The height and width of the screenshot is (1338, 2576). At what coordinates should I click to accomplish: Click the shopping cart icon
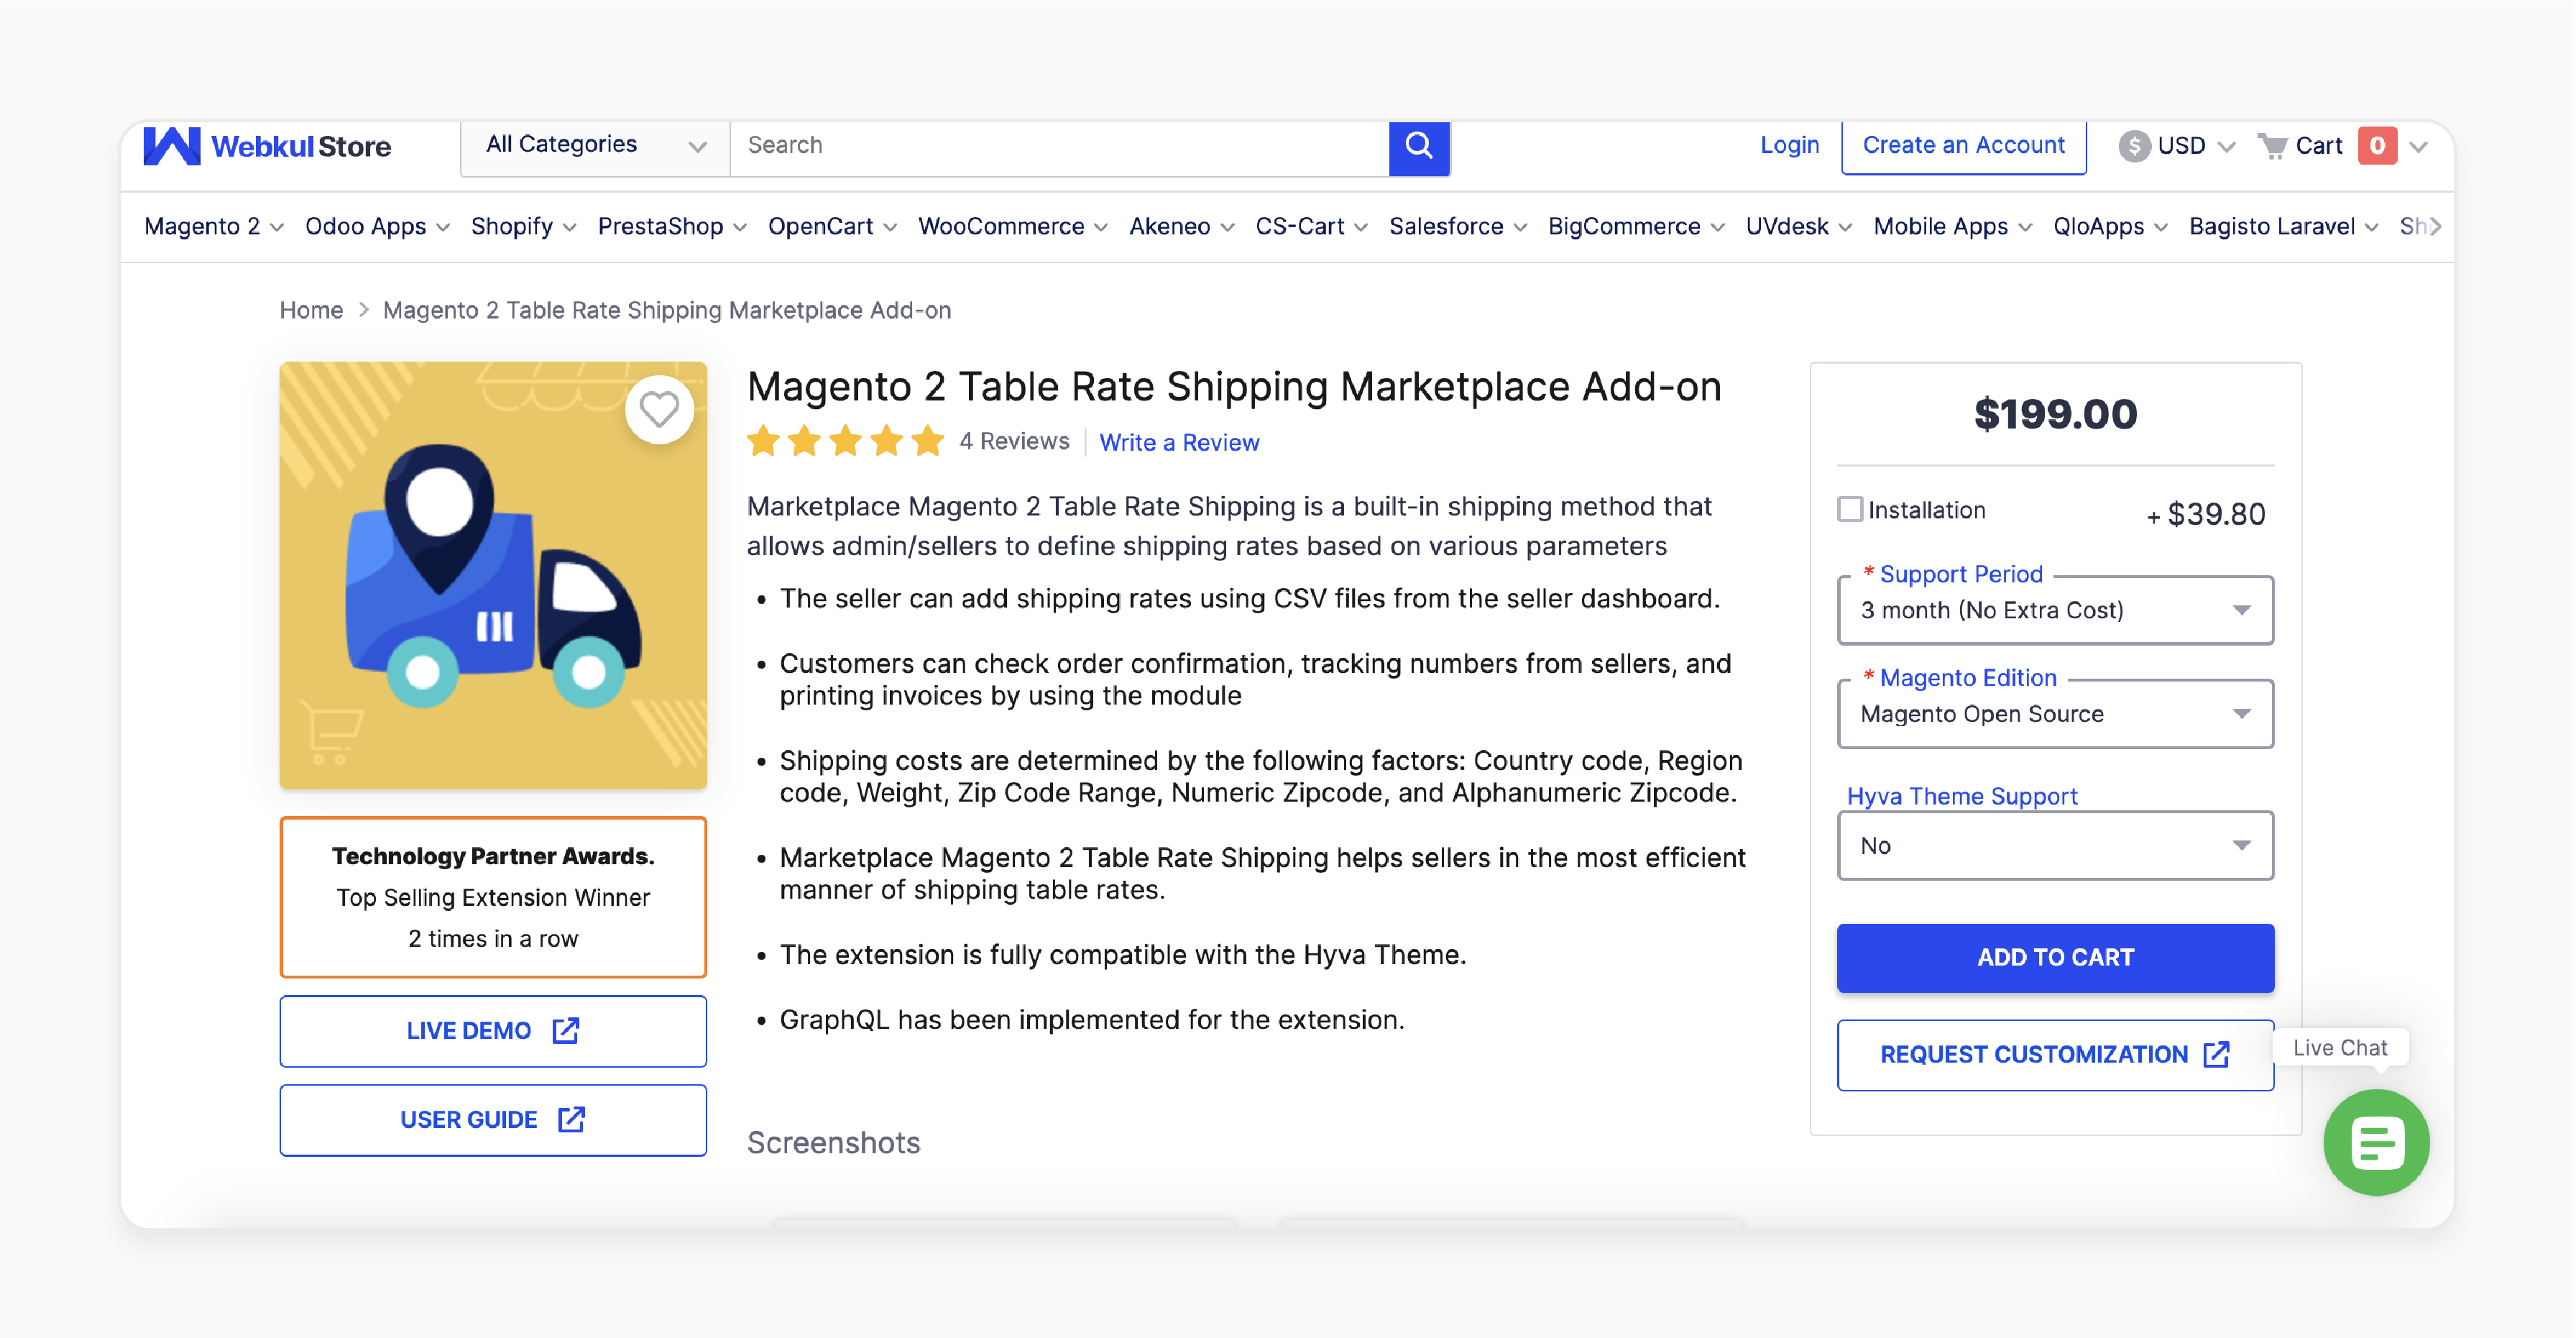(2273, 146)
